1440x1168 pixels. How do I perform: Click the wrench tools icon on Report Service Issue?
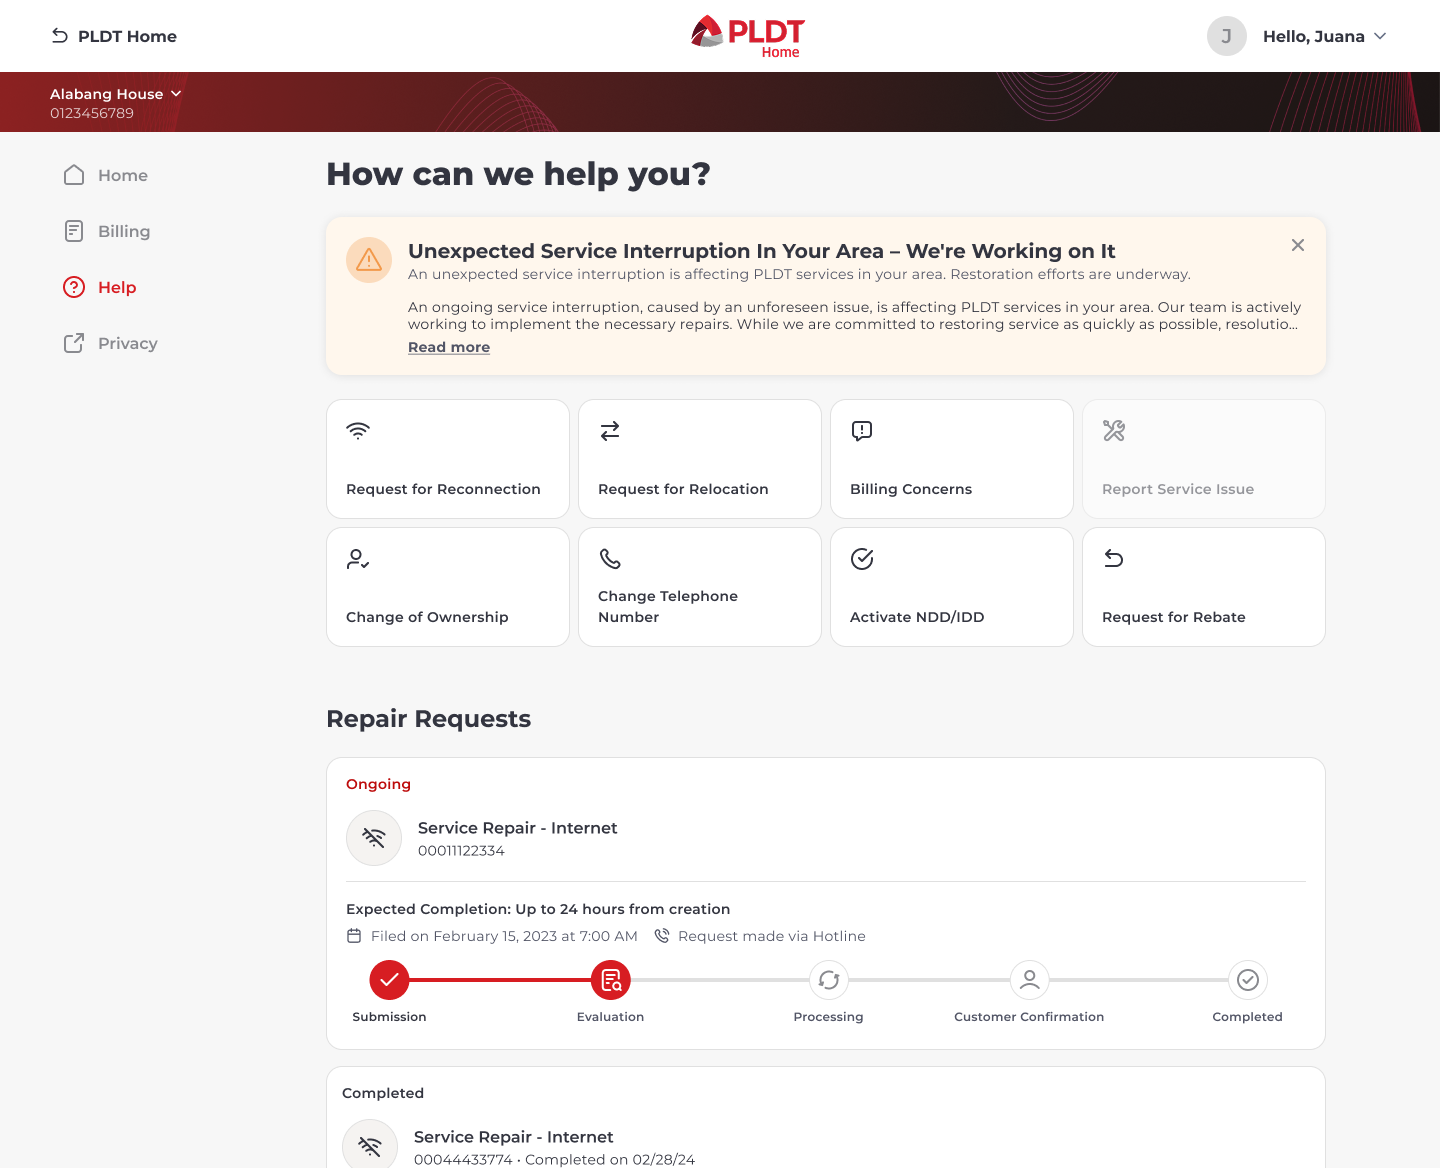click(x=1114, y=431)
